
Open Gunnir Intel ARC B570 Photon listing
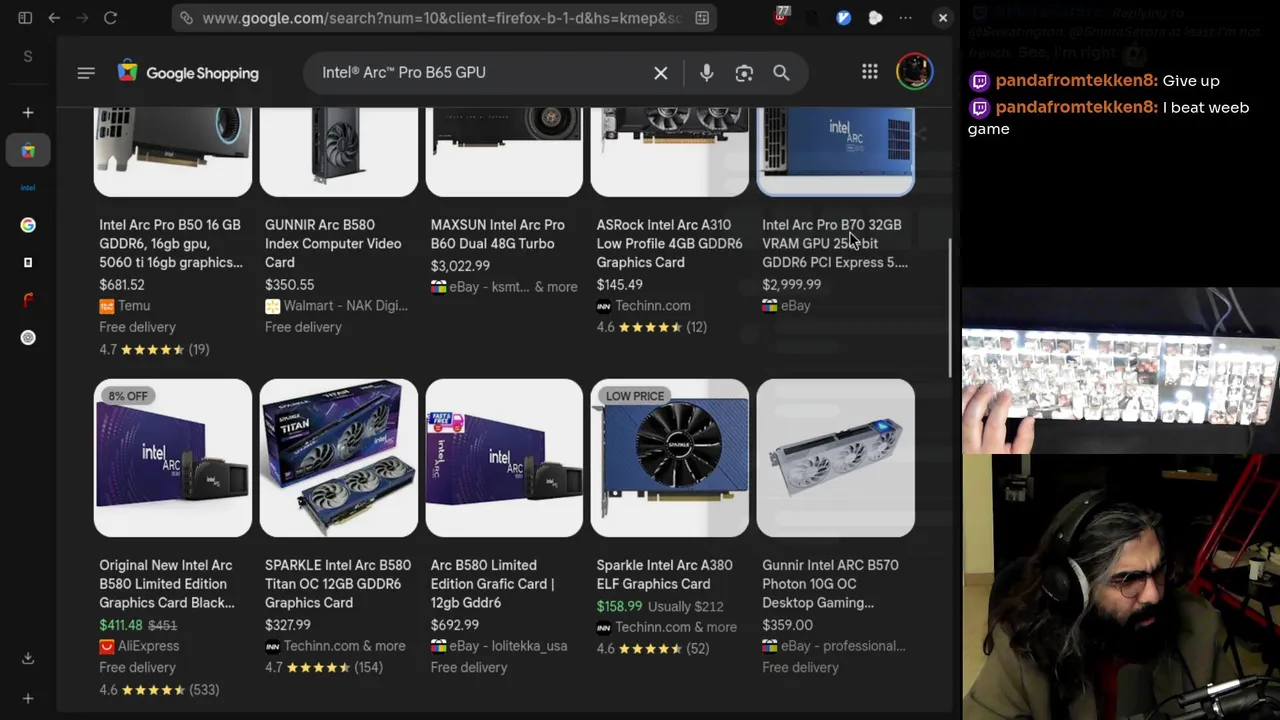[830, 584]
